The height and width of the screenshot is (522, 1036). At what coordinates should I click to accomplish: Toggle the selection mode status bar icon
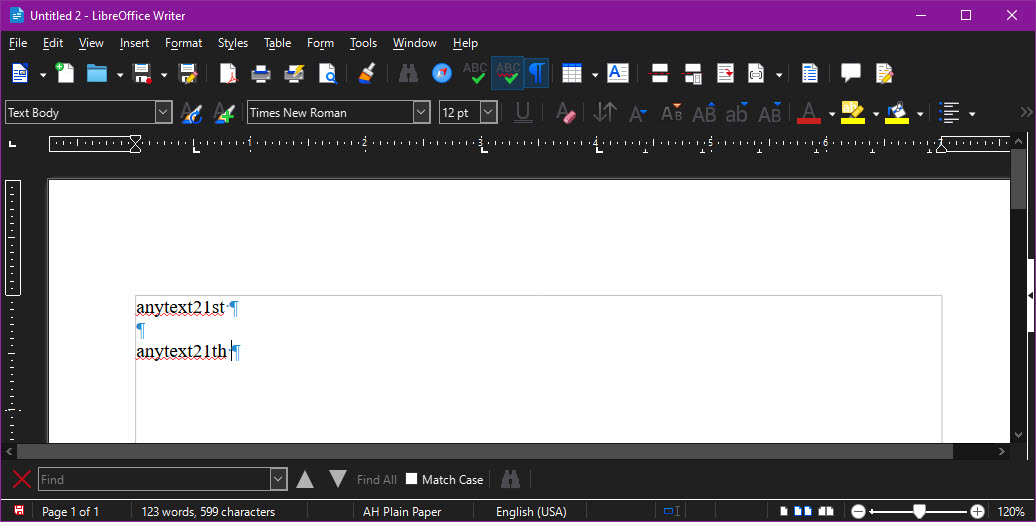pyautogui.click(x=672, y=511)
